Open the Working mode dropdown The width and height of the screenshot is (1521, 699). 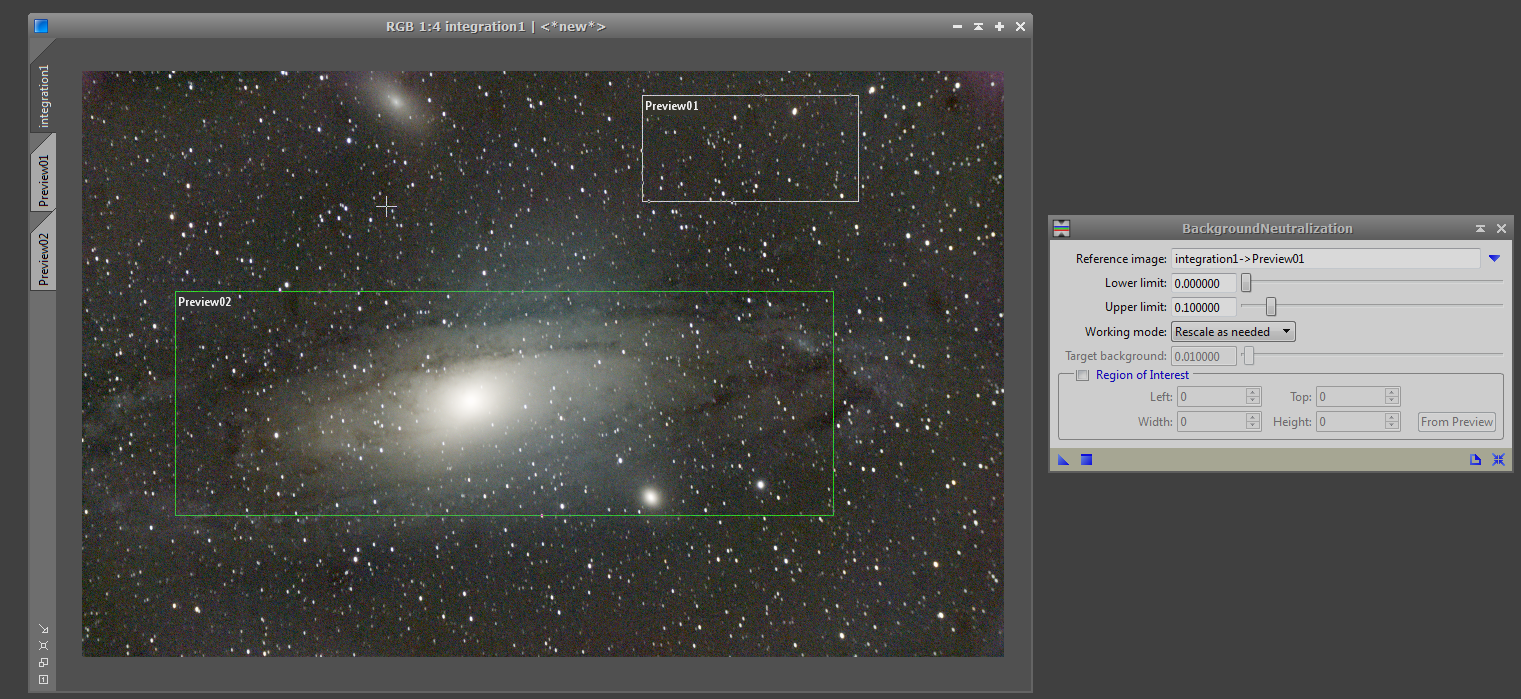(x=1233, y=332)
